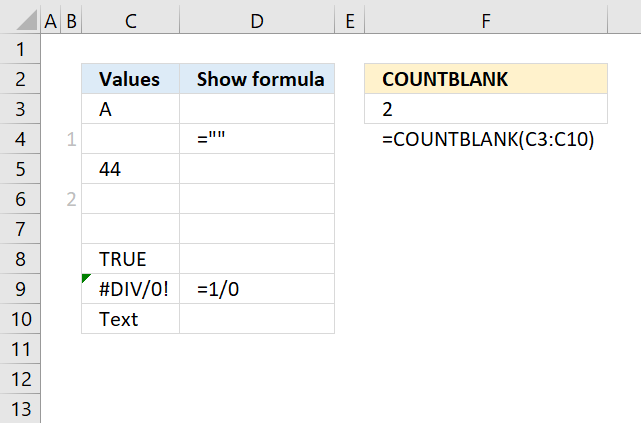This screenshot has height=423, width=641.
Task: Select row 3 header
Action: [x=20, y=110]
